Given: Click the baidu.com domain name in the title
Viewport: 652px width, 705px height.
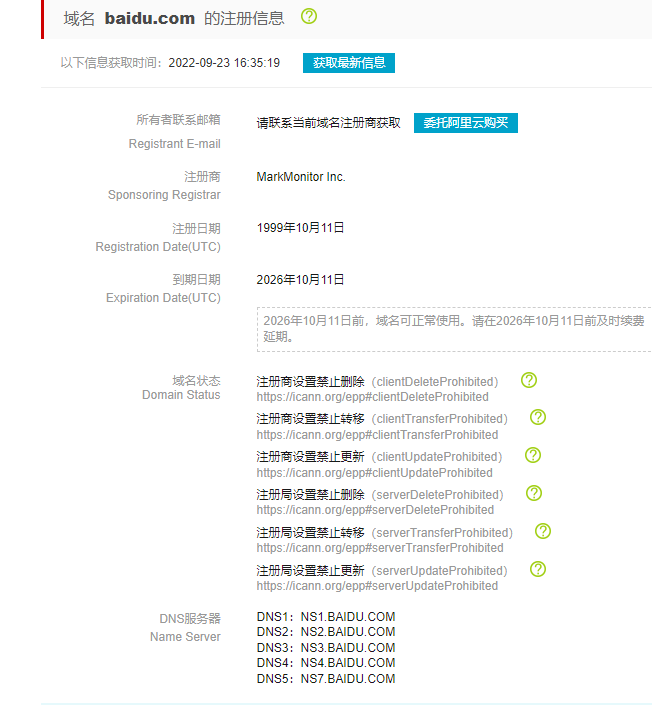Looking at the screenshot, I should tap(150, 18).
